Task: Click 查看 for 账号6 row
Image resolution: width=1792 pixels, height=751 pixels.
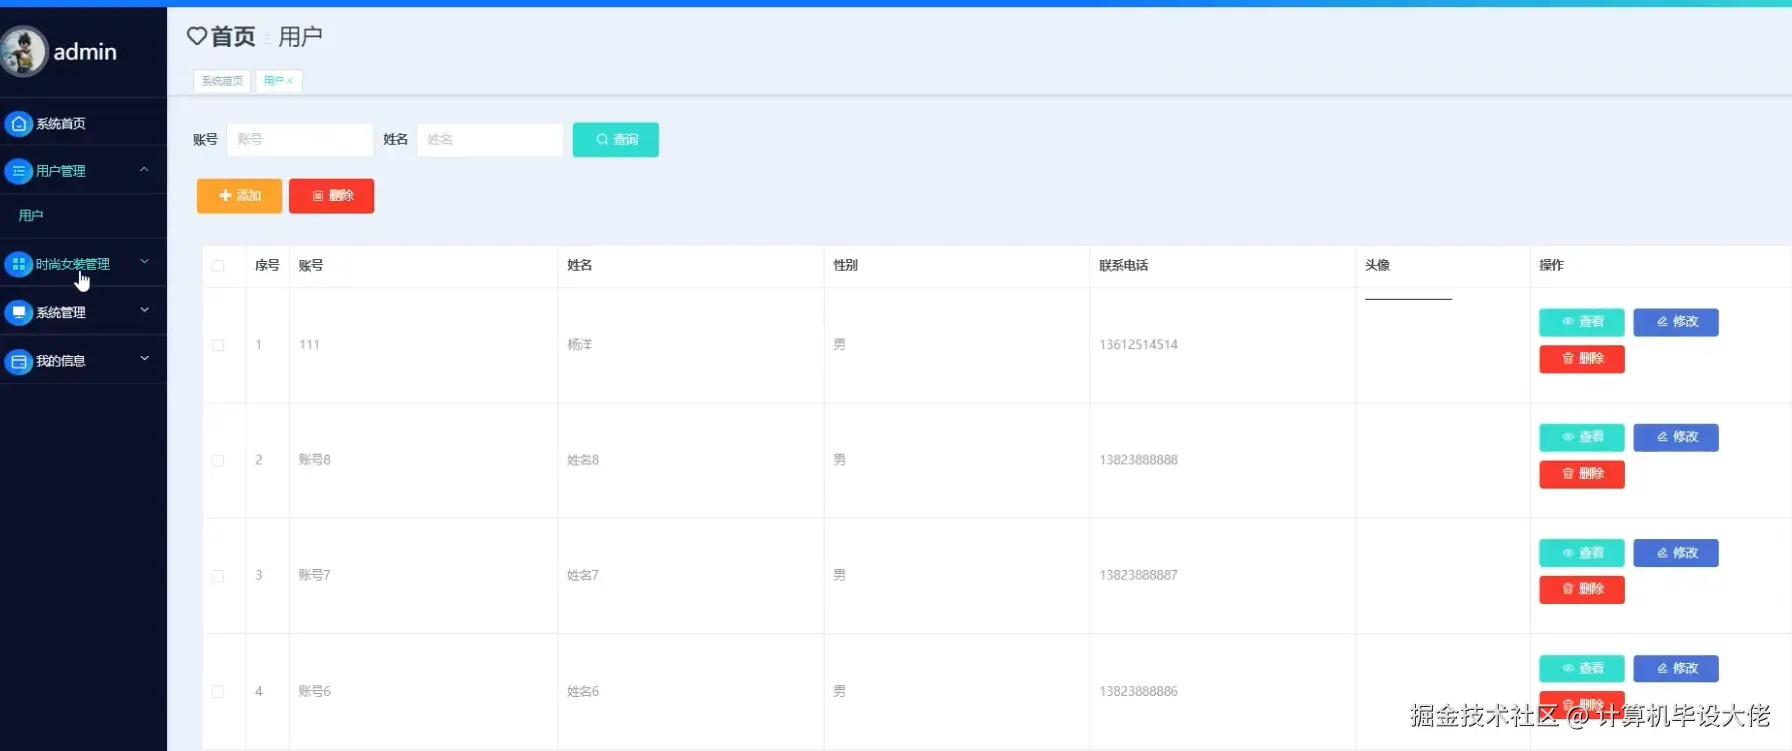Action: (x=1582, y=669)
